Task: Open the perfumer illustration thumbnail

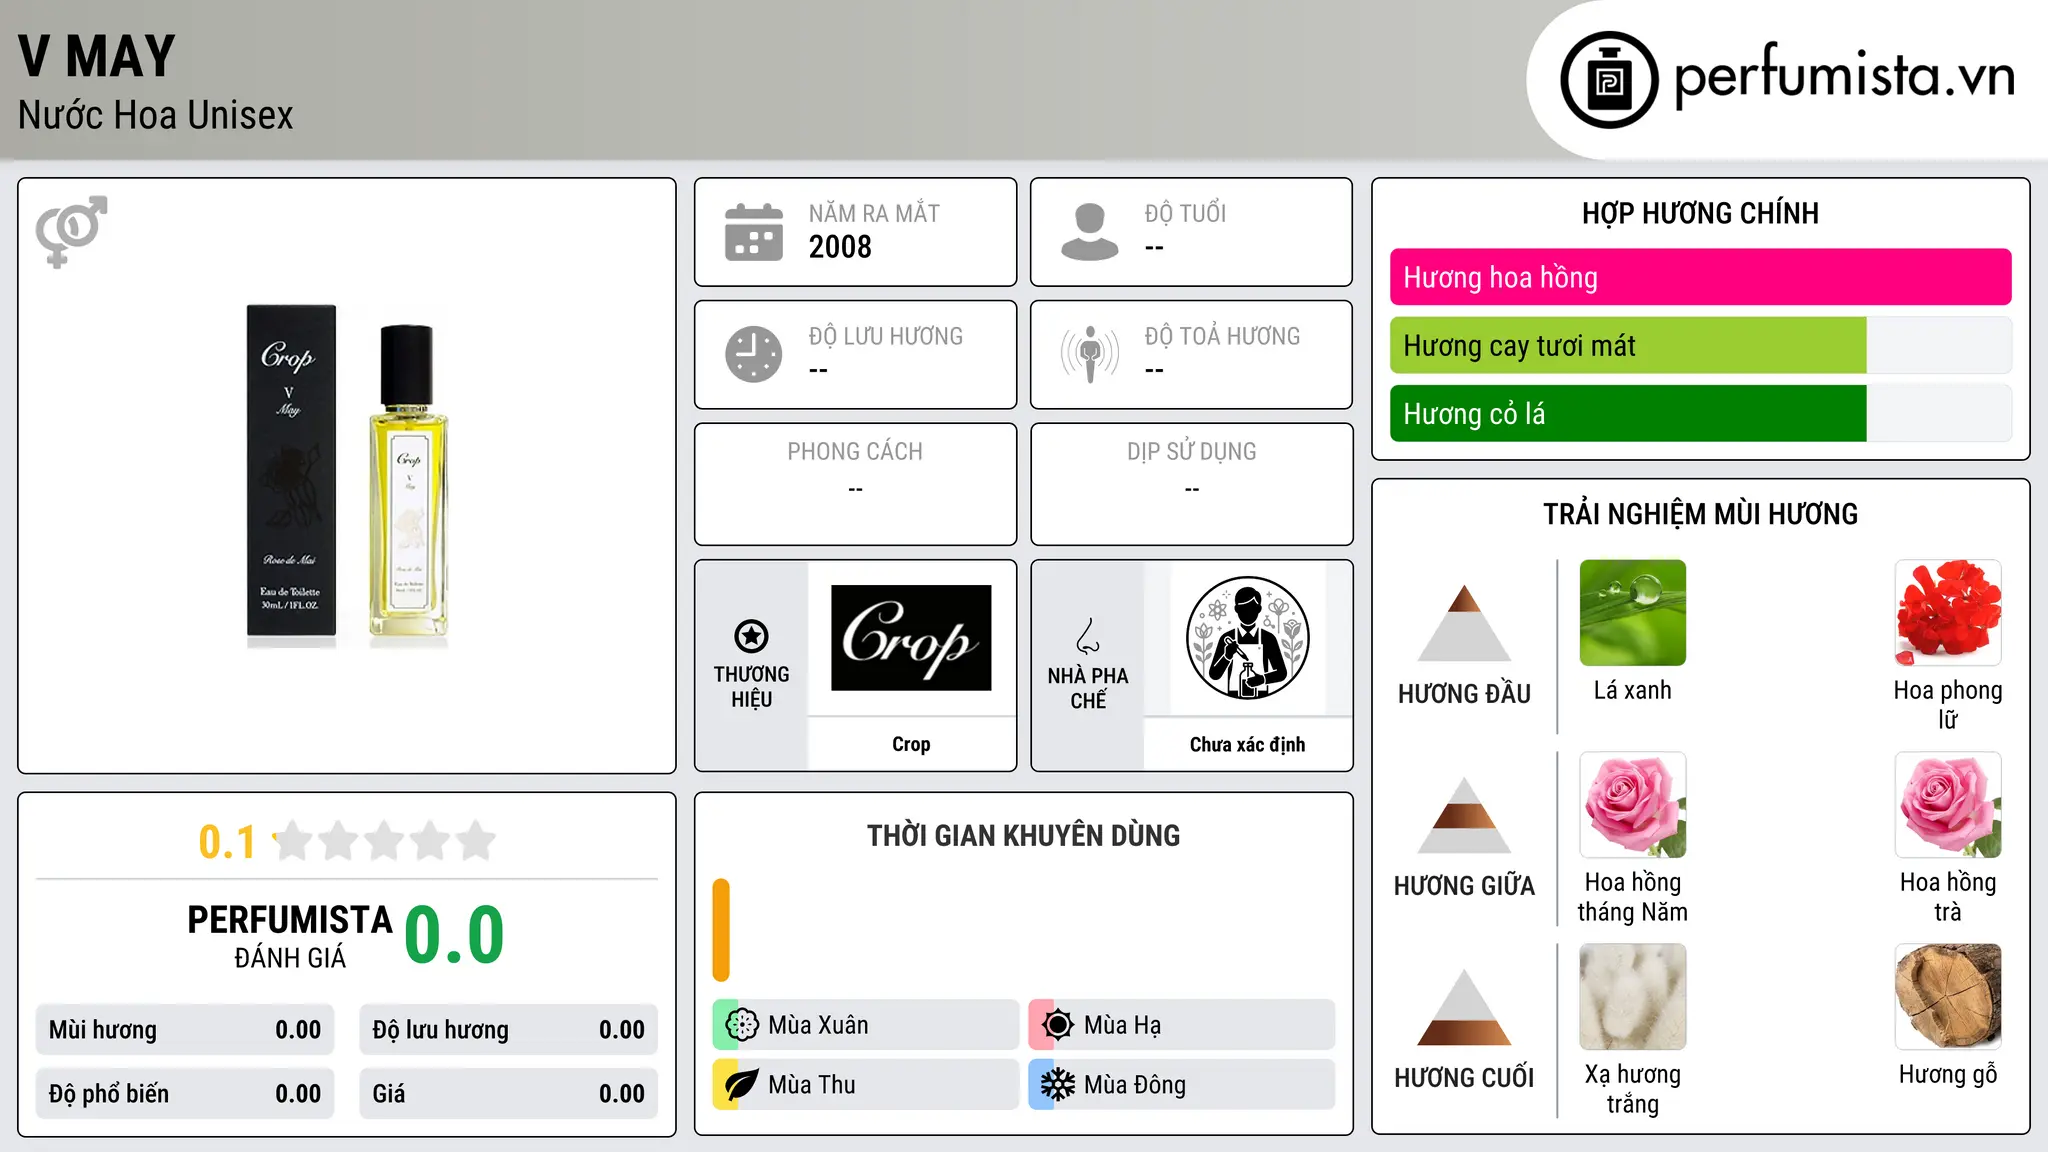Action: tap(1247, 638)
